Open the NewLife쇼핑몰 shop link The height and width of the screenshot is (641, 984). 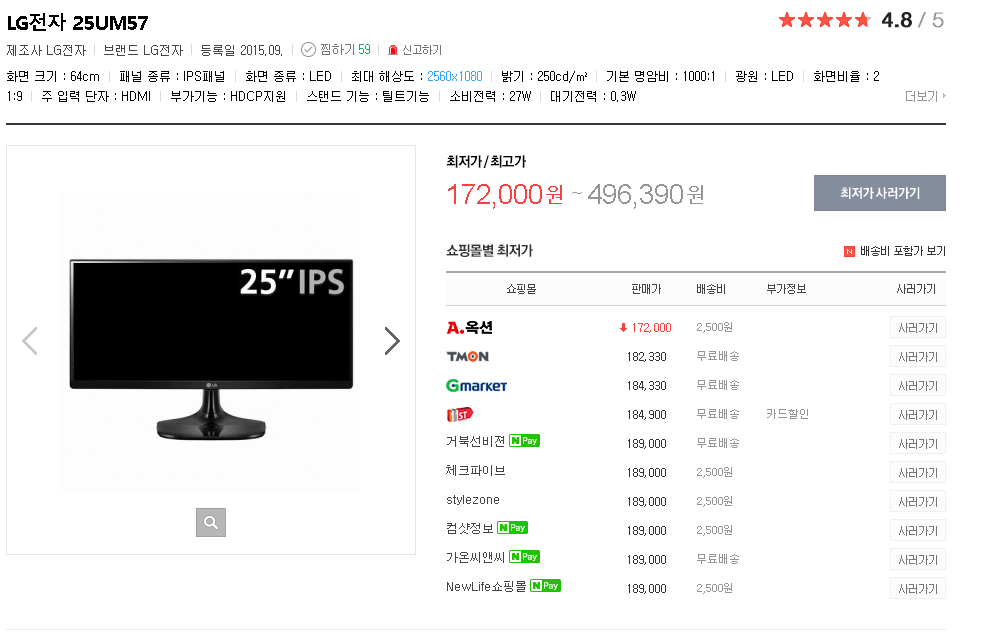coord(485,587)
